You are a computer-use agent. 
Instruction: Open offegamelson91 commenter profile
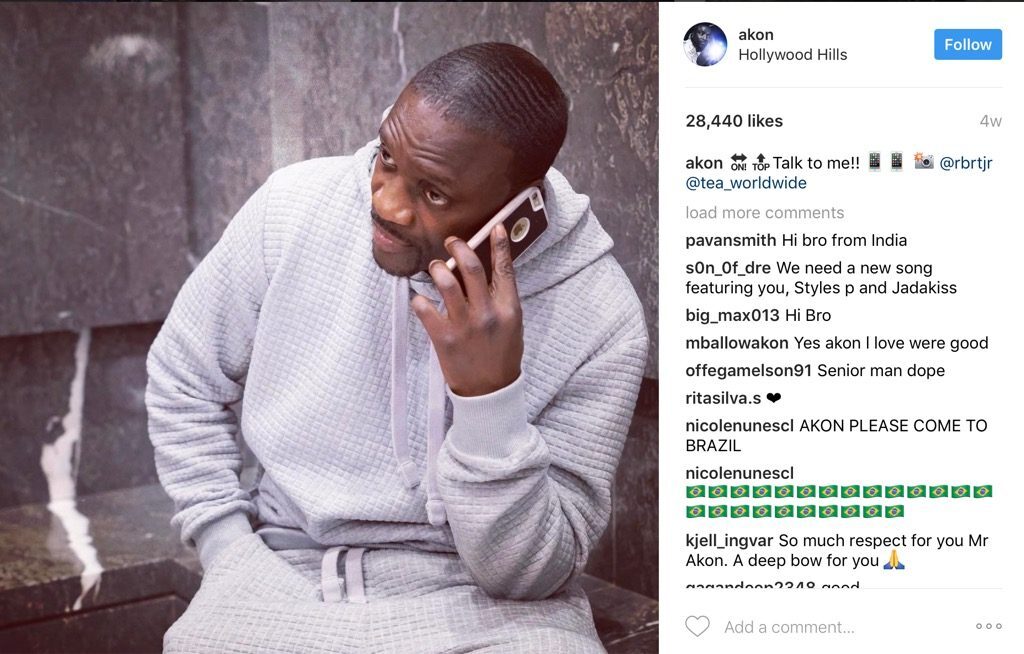748,370
